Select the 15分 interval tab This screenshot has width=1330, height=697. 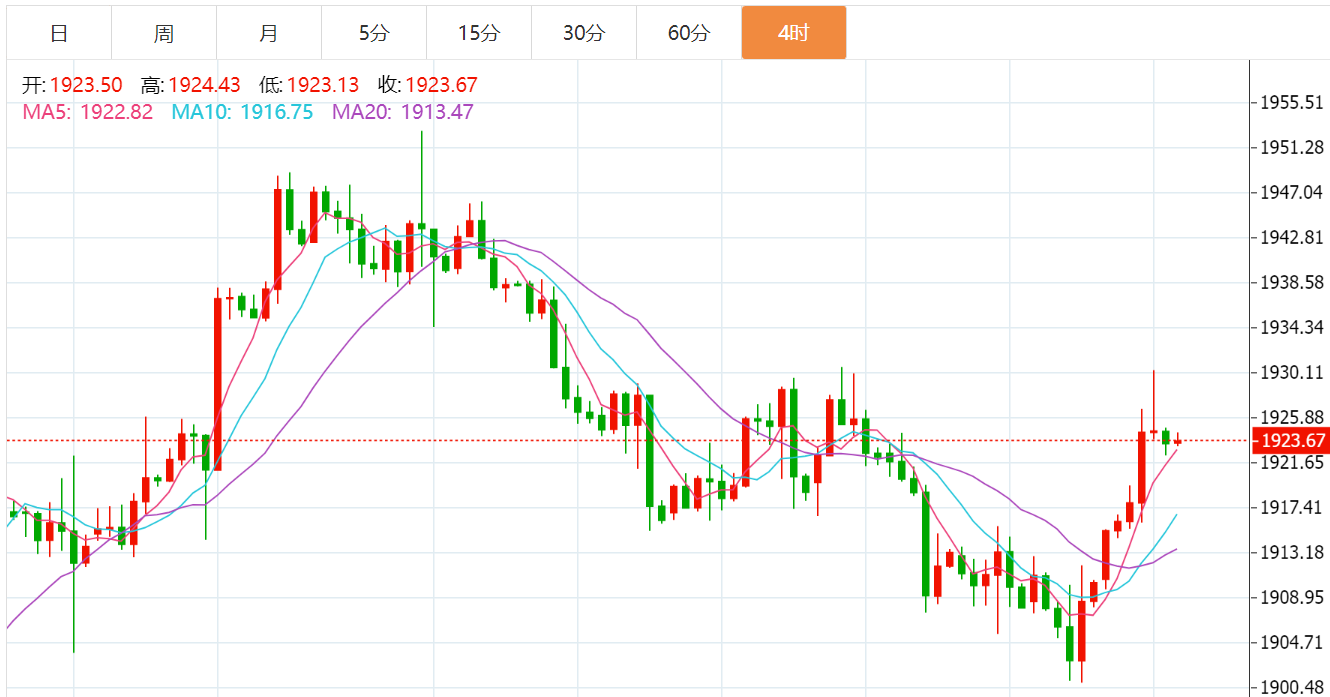[x=479, y=33]
